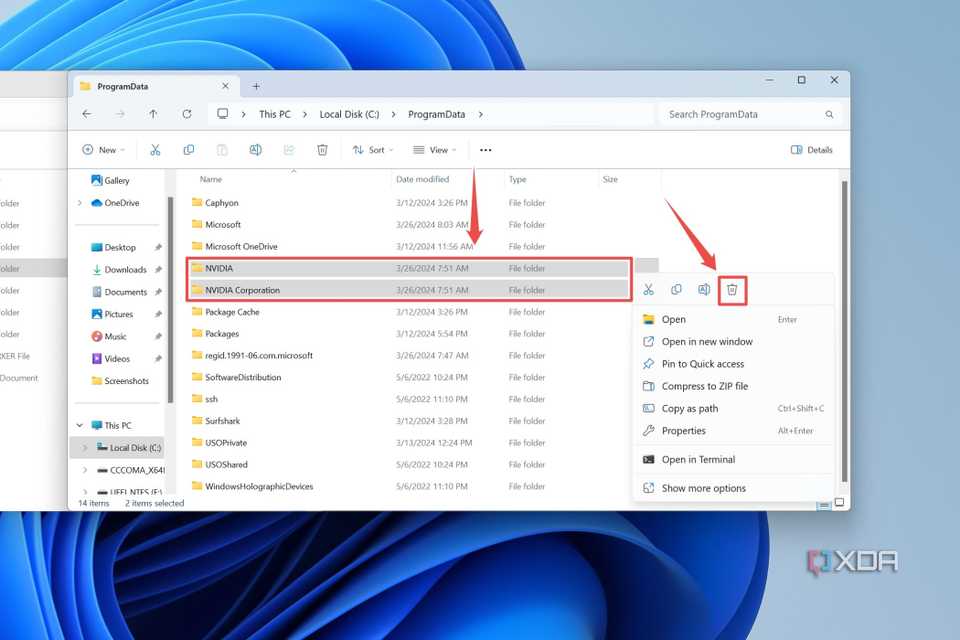Select the SoftwareDistribution folder

[x=243, y=377]
